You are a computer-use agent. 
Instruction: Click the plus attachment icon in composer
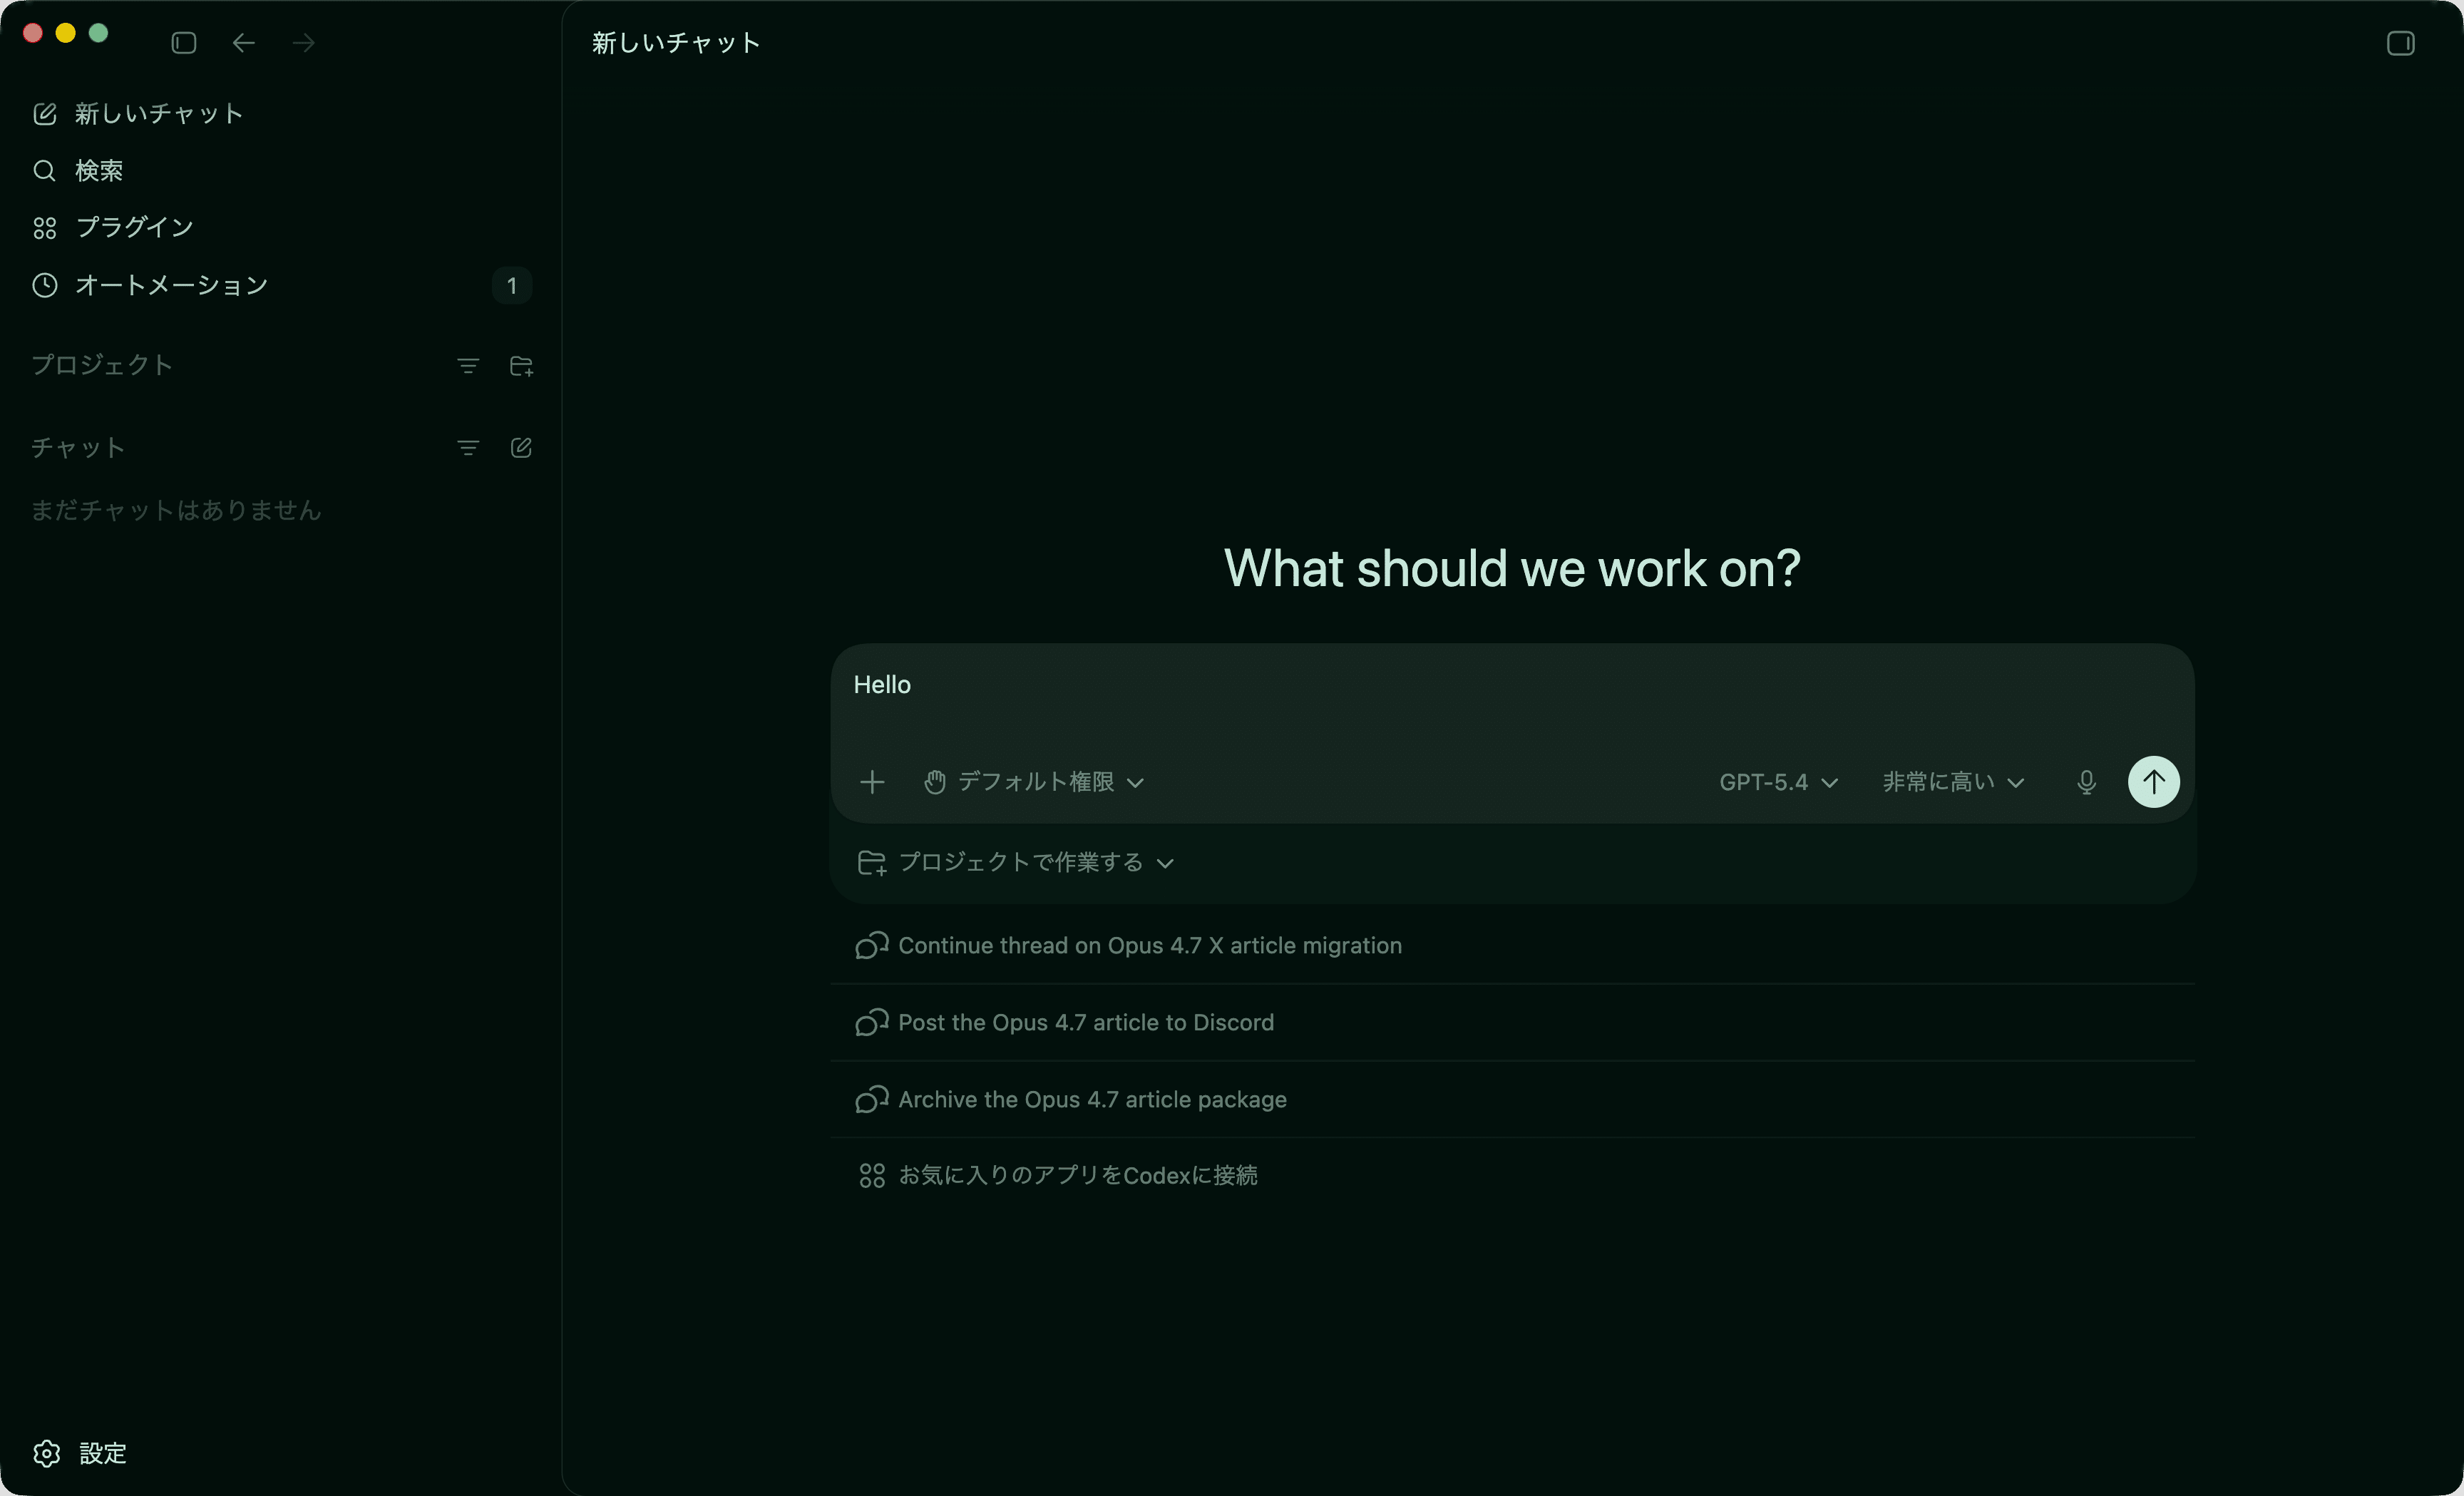pos(872,782)
